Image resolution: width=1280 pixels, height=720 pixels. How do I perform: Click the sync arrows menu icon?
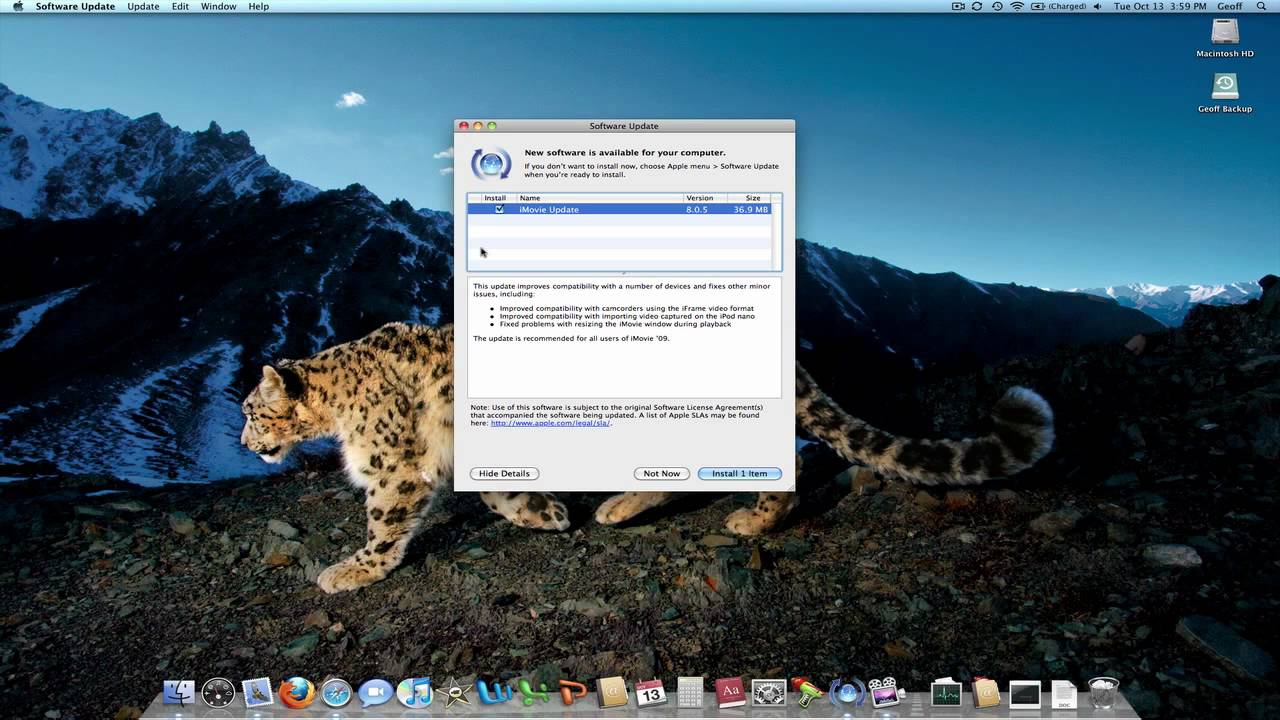pos(977,6)
